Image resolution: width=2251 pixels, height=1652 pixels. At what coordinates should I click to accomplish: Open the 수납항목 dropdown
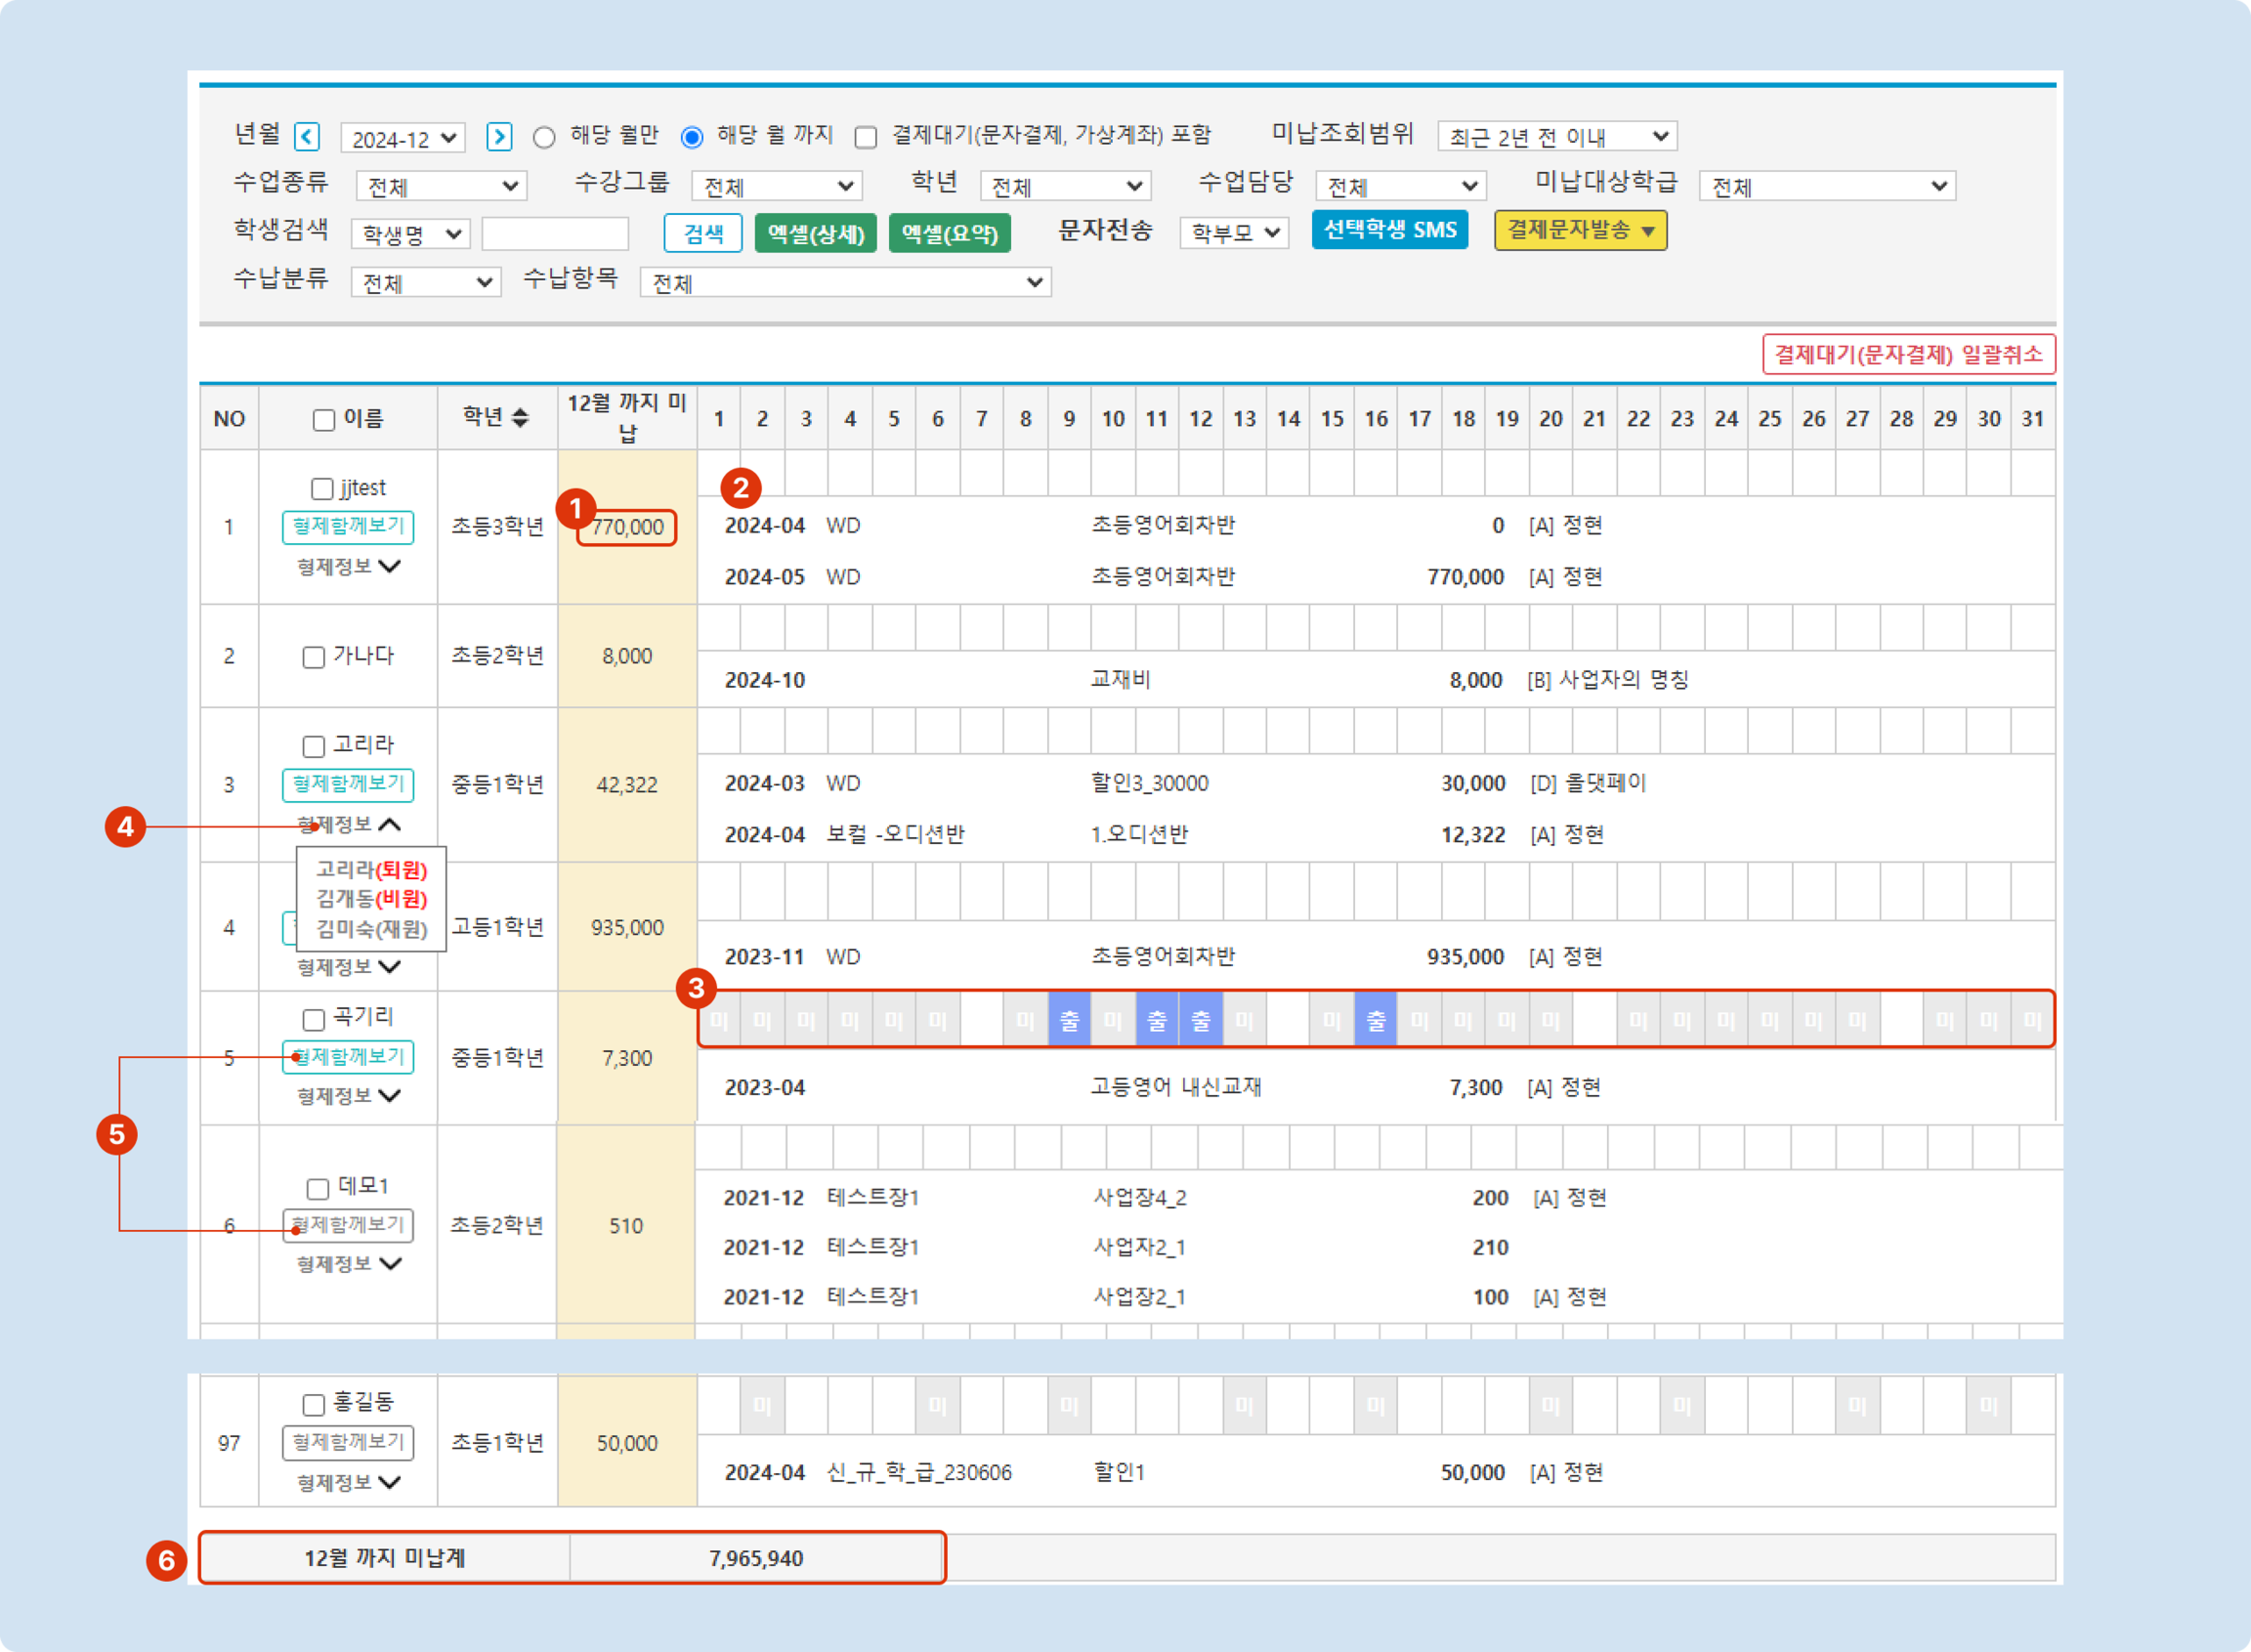click(x=845, y=283)
